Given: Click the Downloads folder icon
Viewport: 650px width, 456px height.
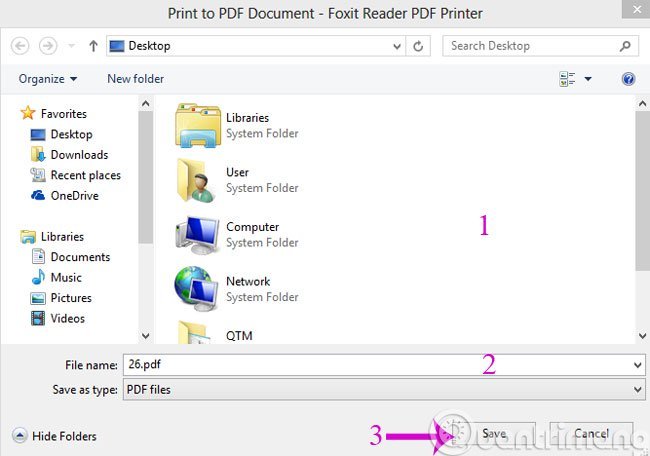Looking at the screenshot, I should point(38,154).
